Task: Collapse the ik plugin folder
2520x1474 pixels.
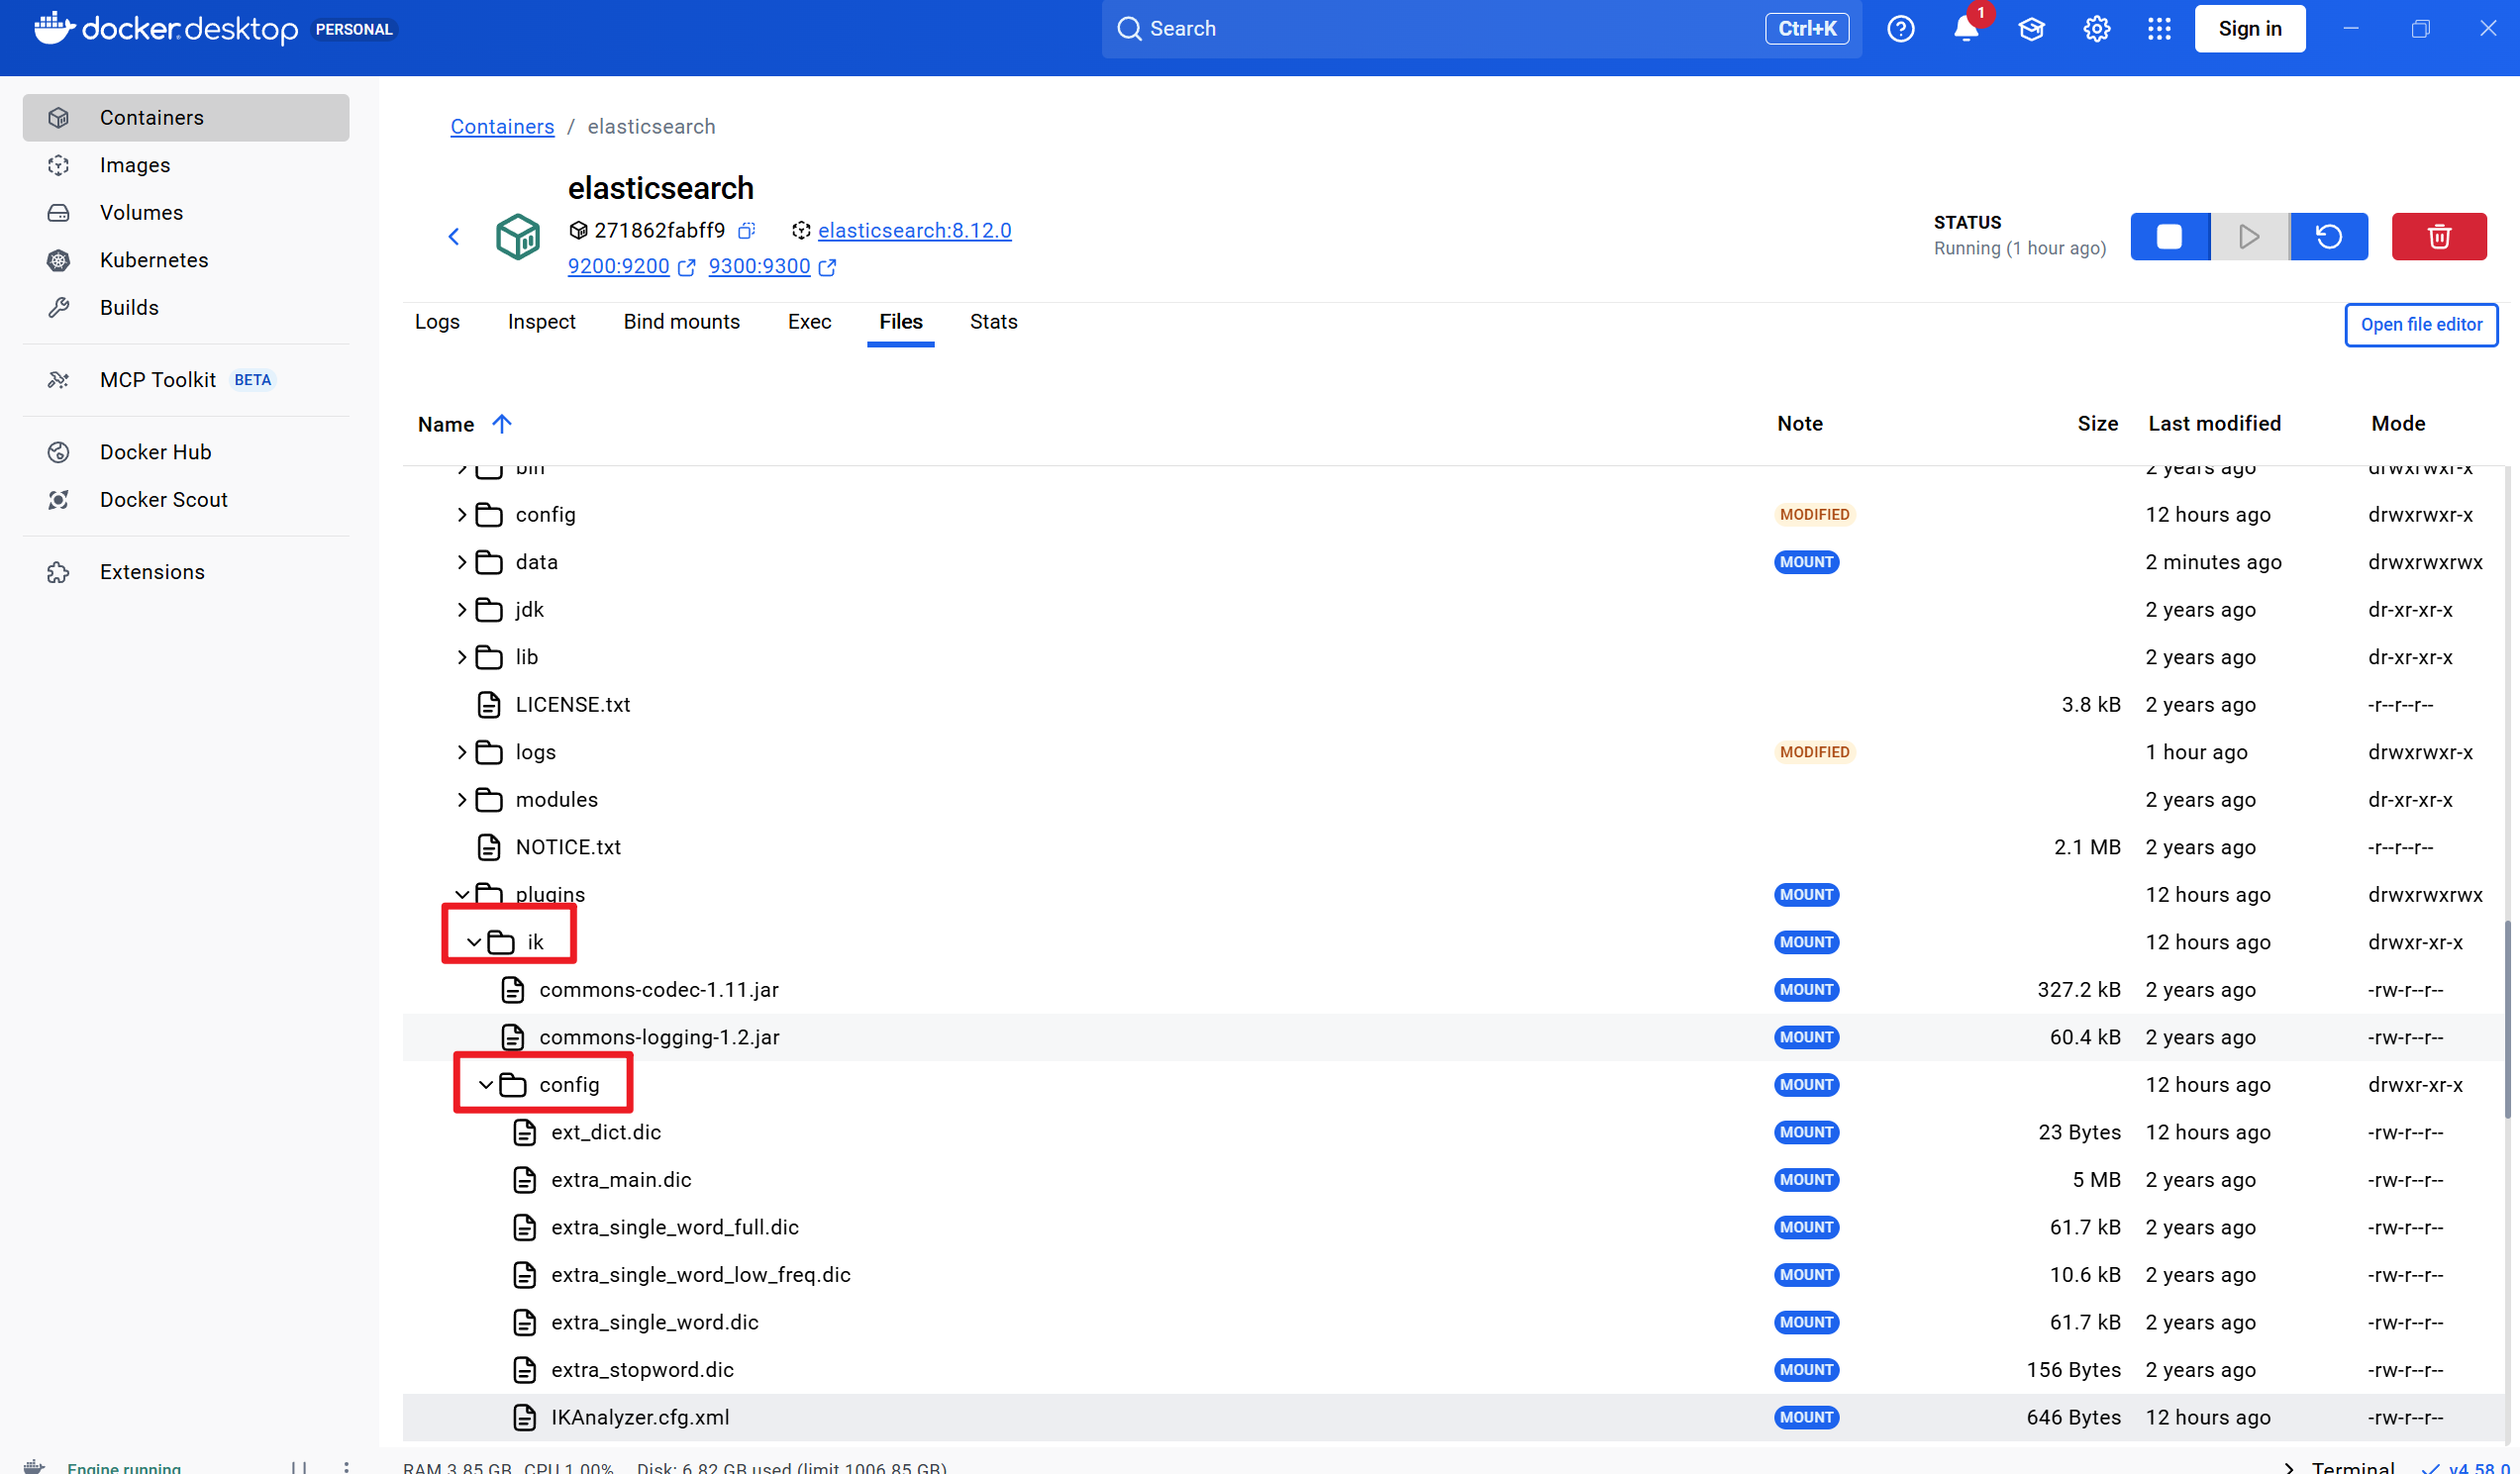Action: point(474,942)
